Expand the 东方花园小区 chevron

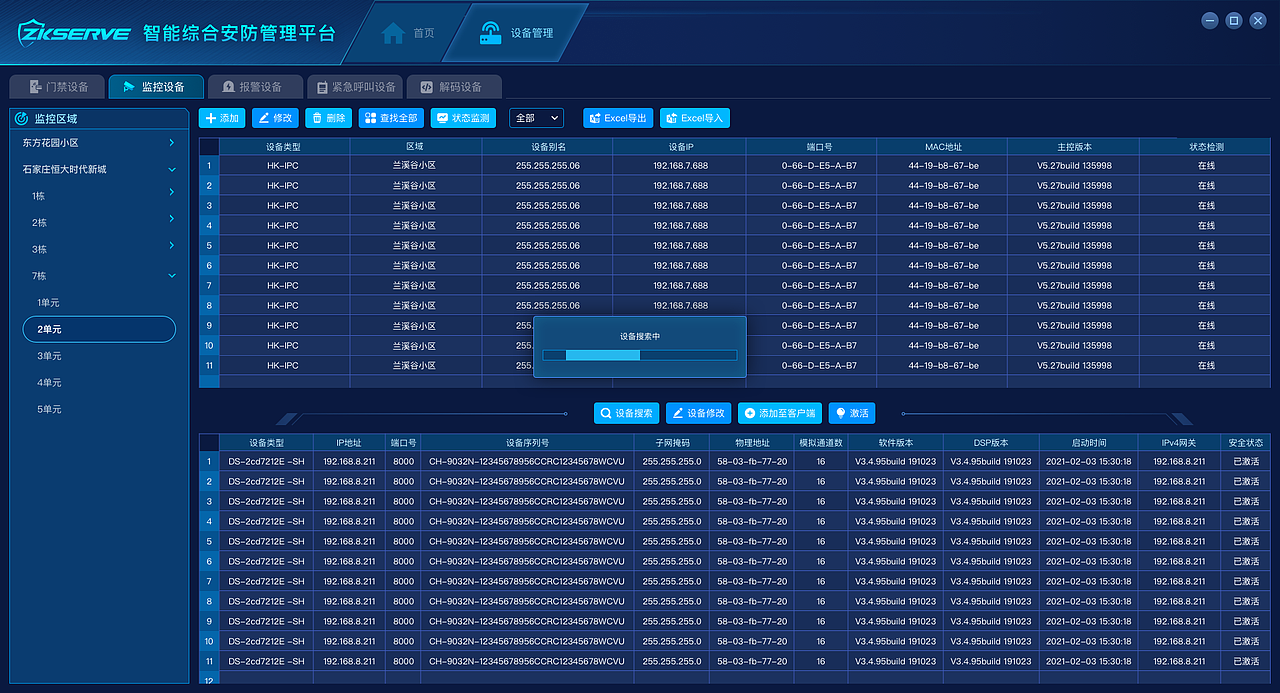click(172, 143)
